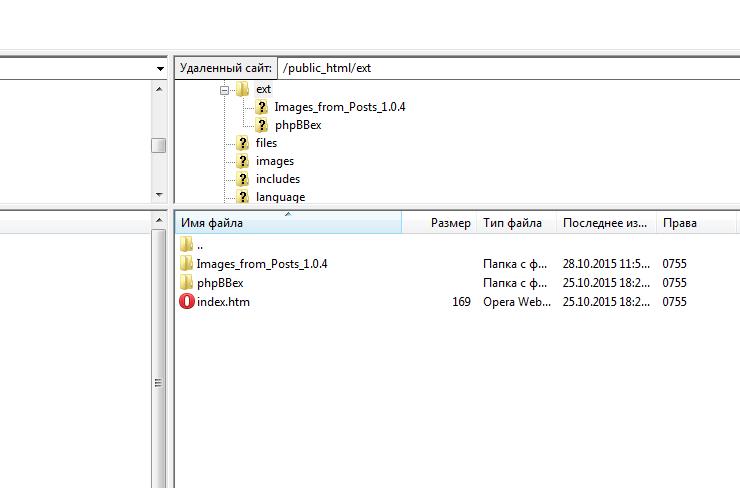The height and width of the screenshot is (488, 740).
Task: Click question mark icon beside includes folder
Action: coord(242,179)
